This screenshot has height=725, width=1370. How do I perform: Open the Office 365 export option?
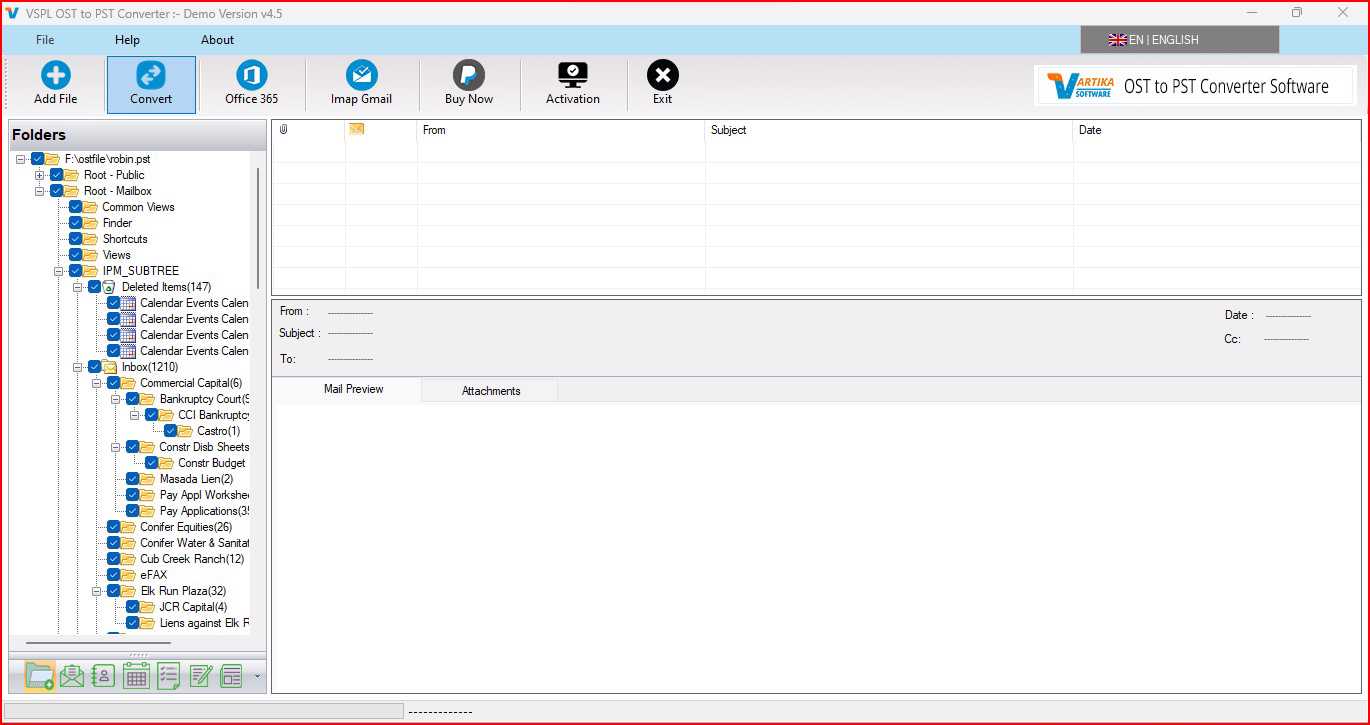coord(252,76)
